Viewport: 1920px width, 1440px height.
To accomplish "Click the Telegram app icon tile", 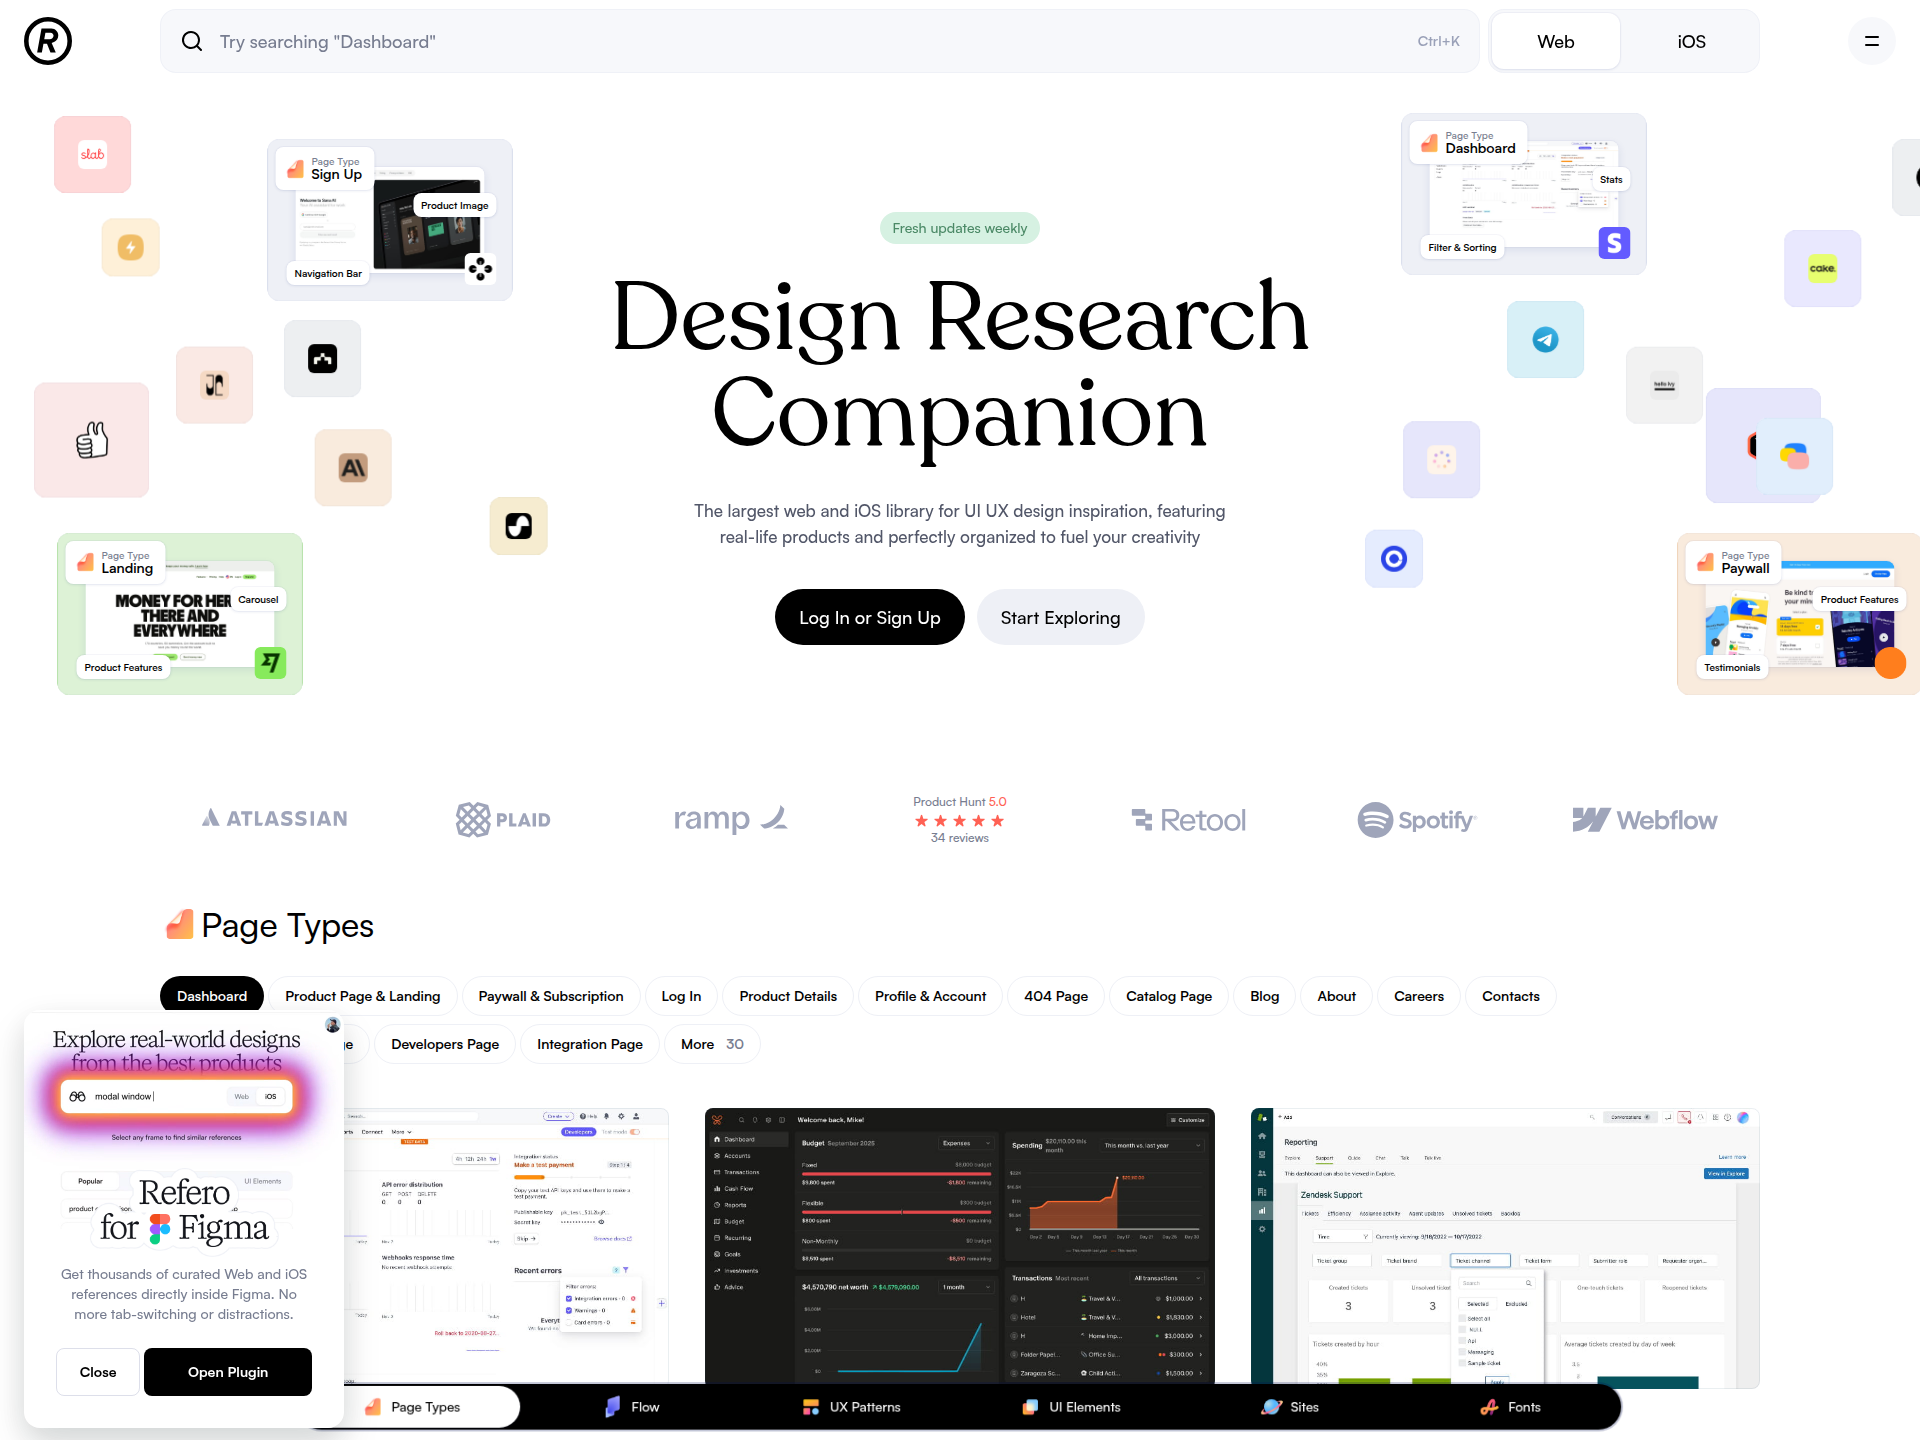I will pyautogui.click(x=1545, y=340).
